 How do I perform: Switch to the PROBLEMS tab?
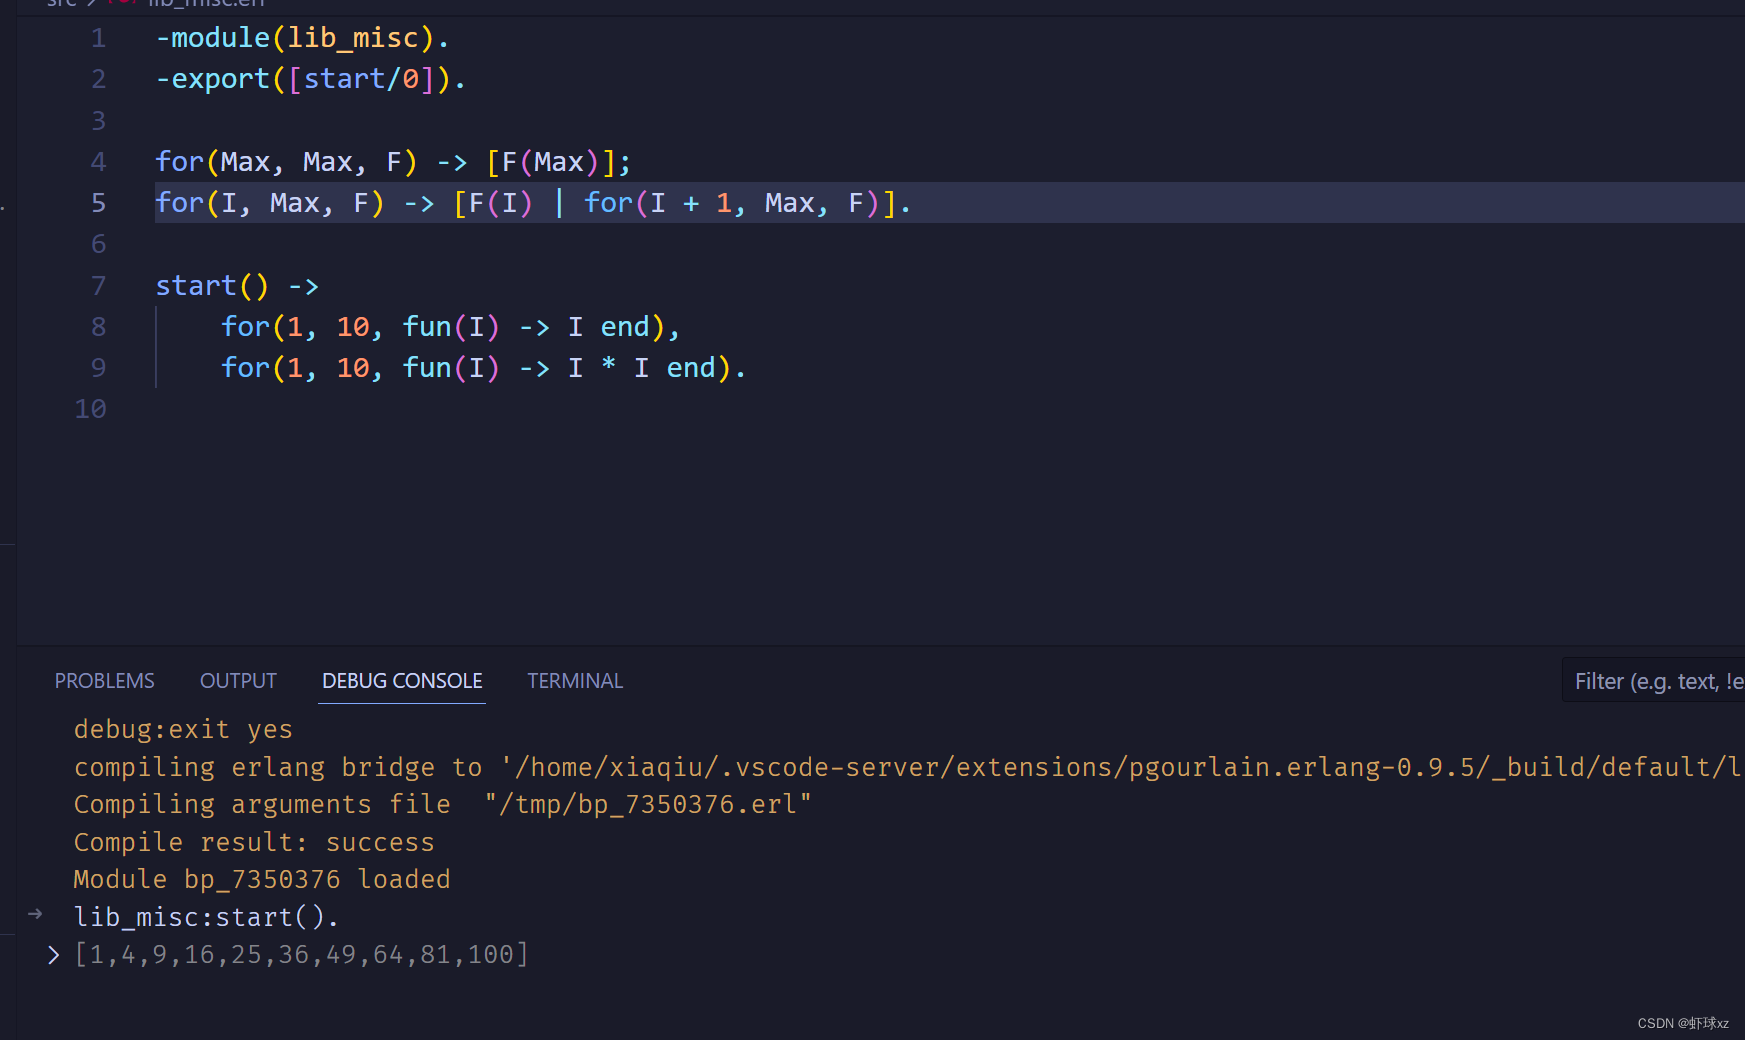104,681
